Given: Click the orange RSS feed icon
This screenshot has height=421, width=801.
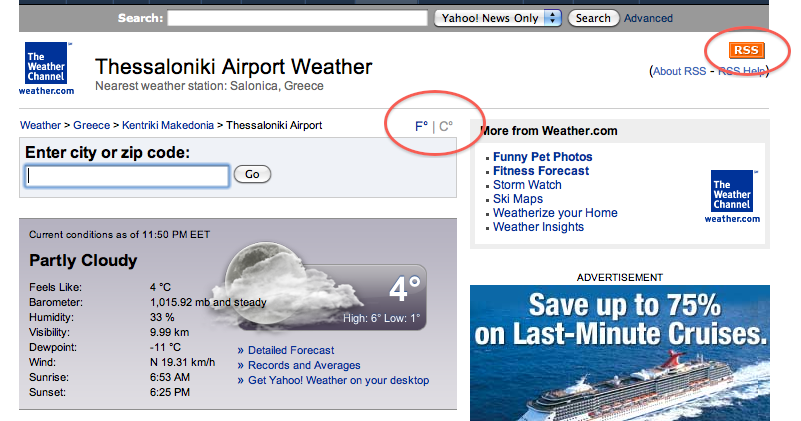Looking at the screenshot, I should (x=746, y=50).
